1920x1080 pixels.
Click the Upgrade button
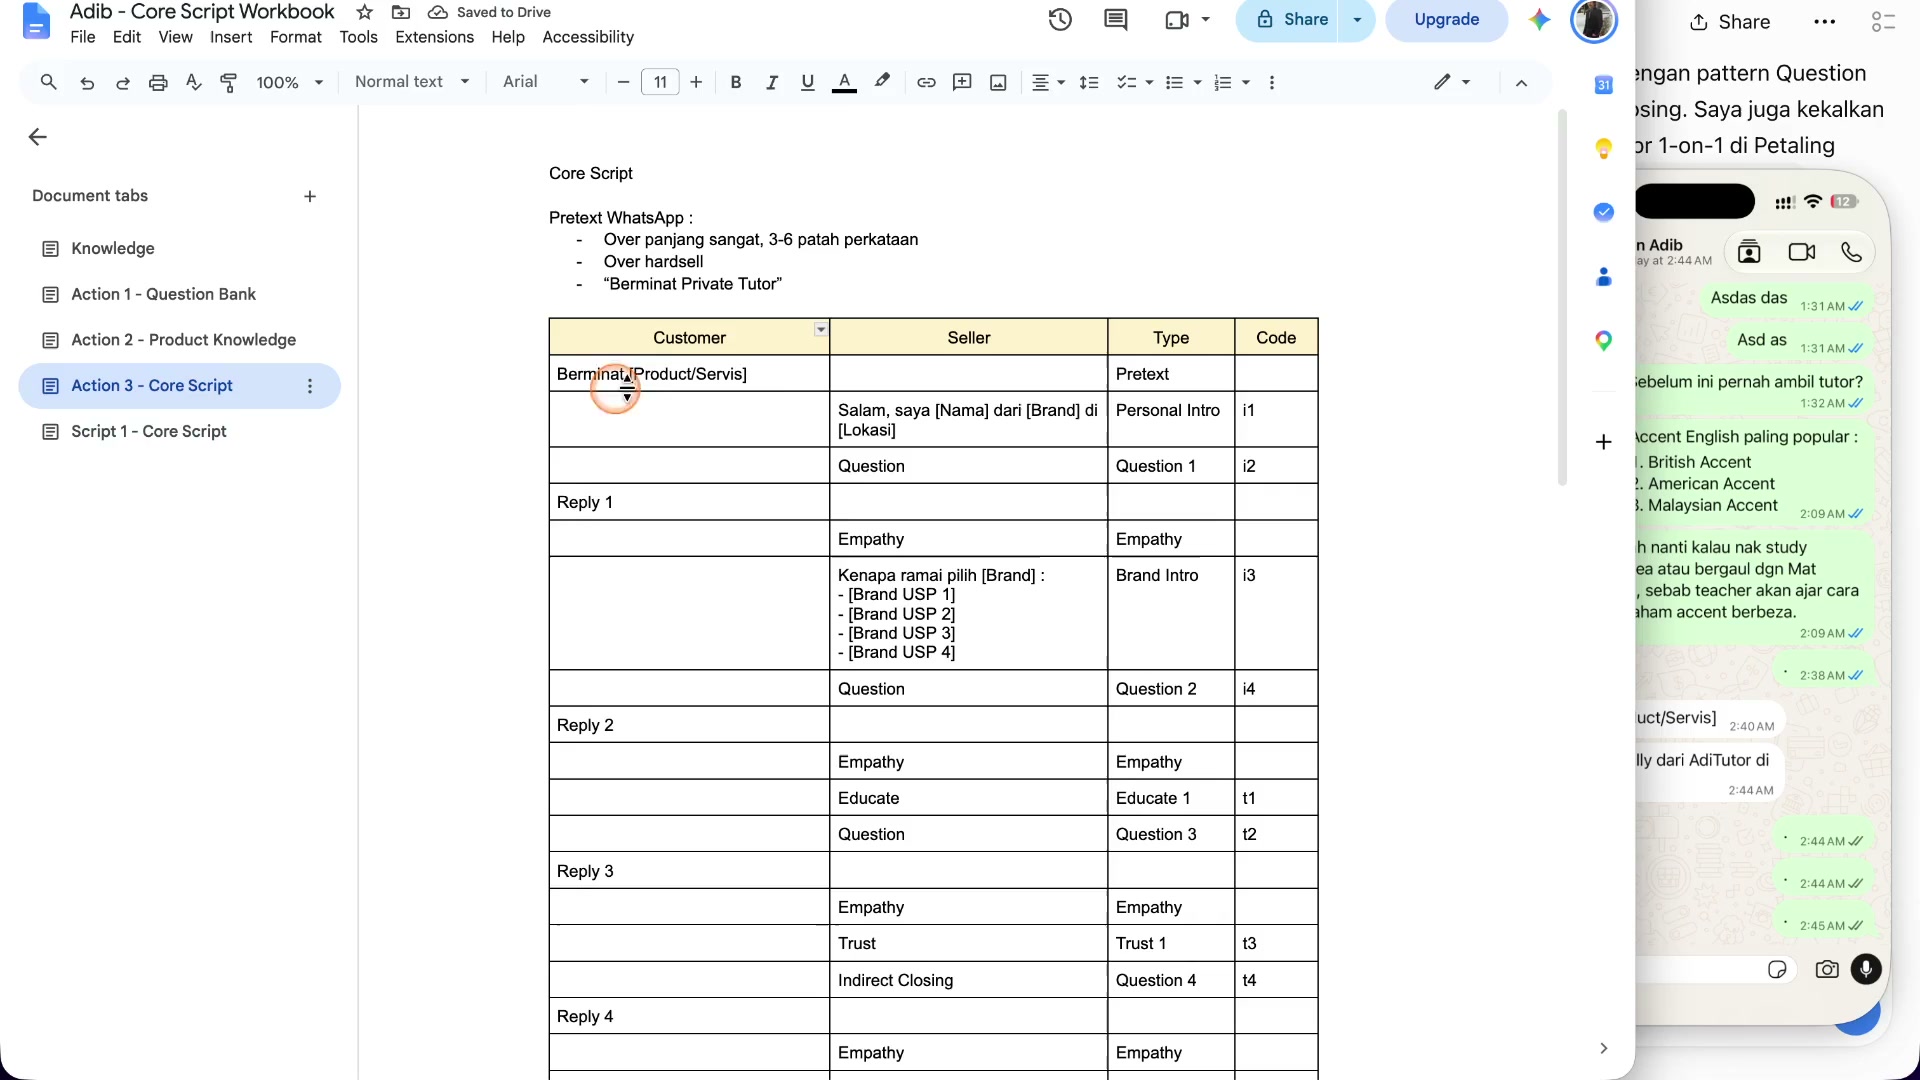1446,20
